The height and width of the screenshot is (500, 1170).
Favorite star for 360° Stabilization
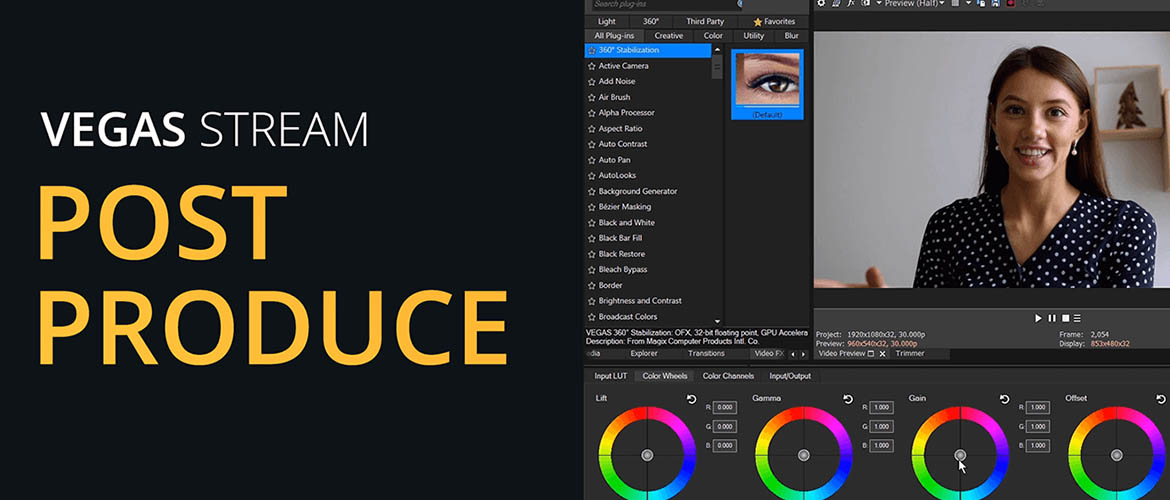pyautogui.click(x=592, y=50)
